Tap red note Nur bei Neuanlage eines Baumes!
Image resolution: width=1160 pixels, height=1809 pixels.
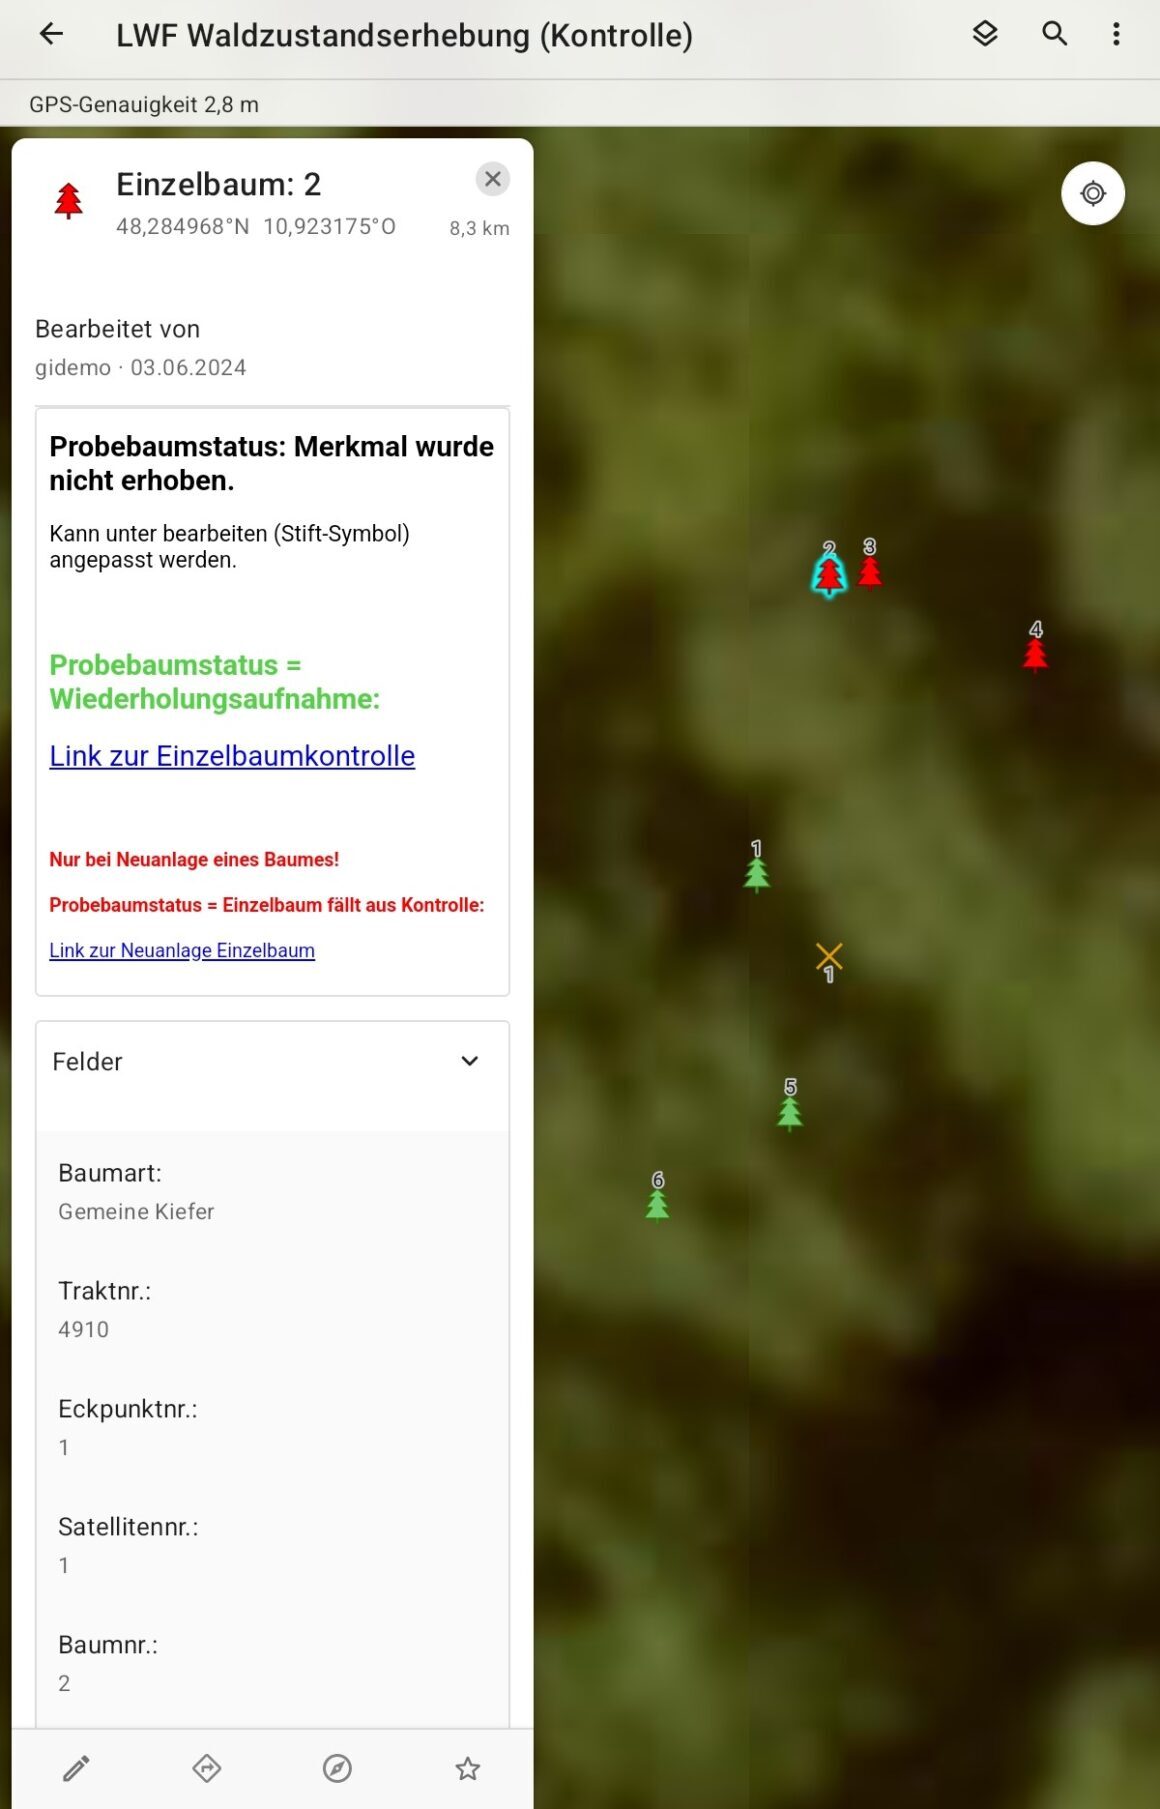(x=194, y=859)
